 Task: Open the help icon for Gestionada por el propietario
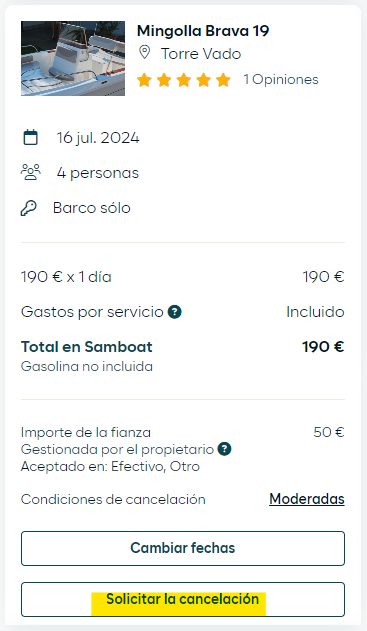pyautogui.click(x=225, y=449)
